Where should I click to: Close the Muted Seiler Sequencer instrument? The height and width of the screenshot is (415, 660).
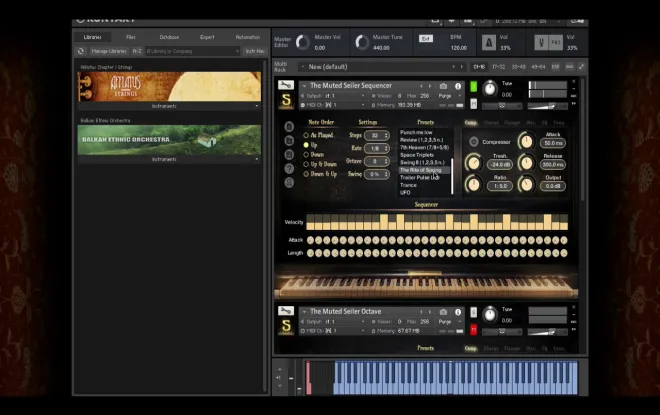(x=573, y=82)
